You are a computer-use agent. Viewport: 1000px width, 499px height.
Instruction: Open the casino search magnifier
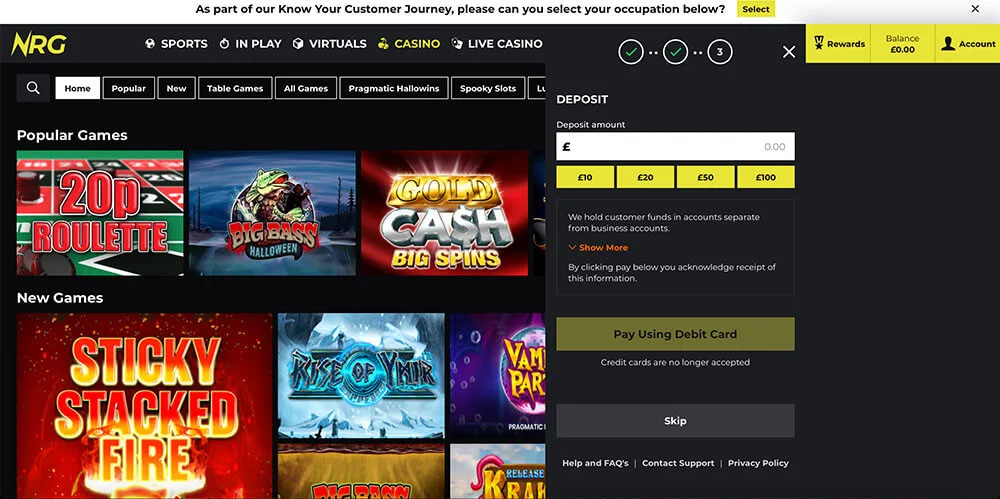(33, 88)
